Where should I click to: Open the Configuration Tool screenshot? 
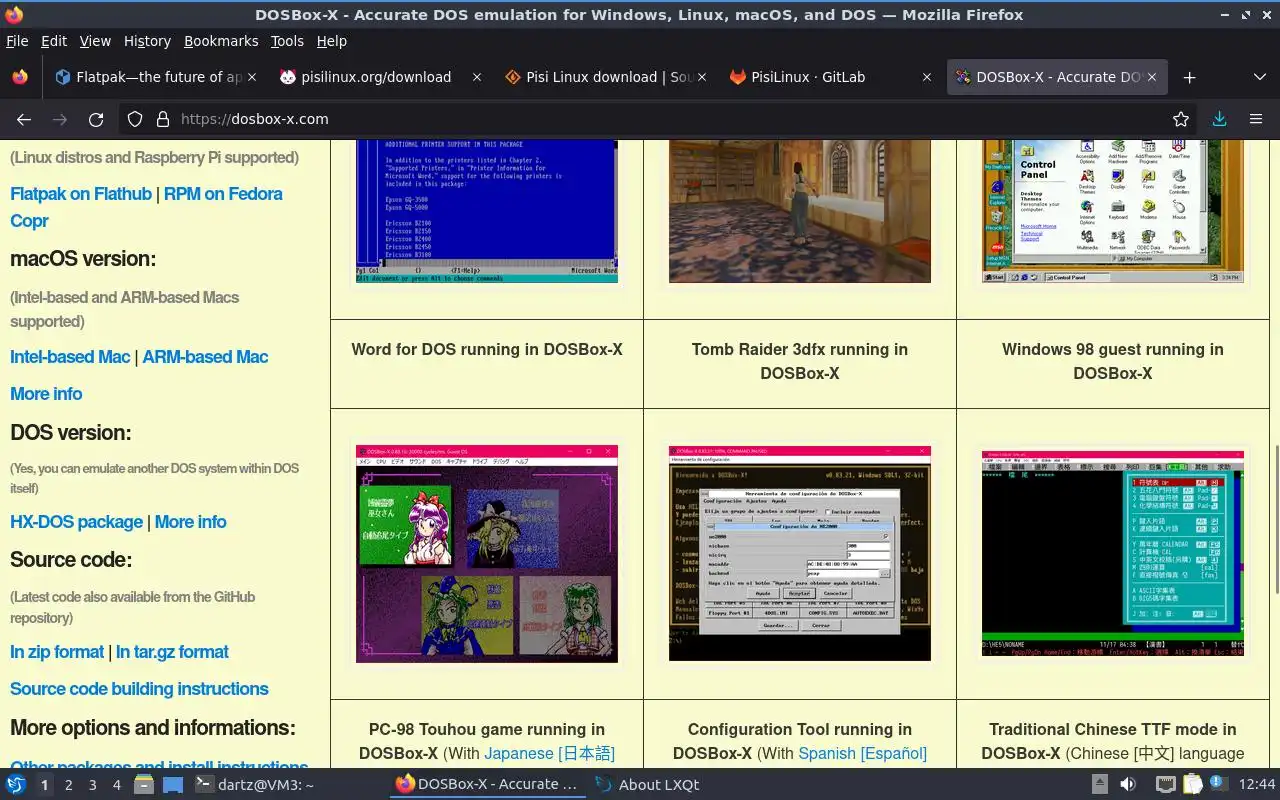[x=800, y=554]
